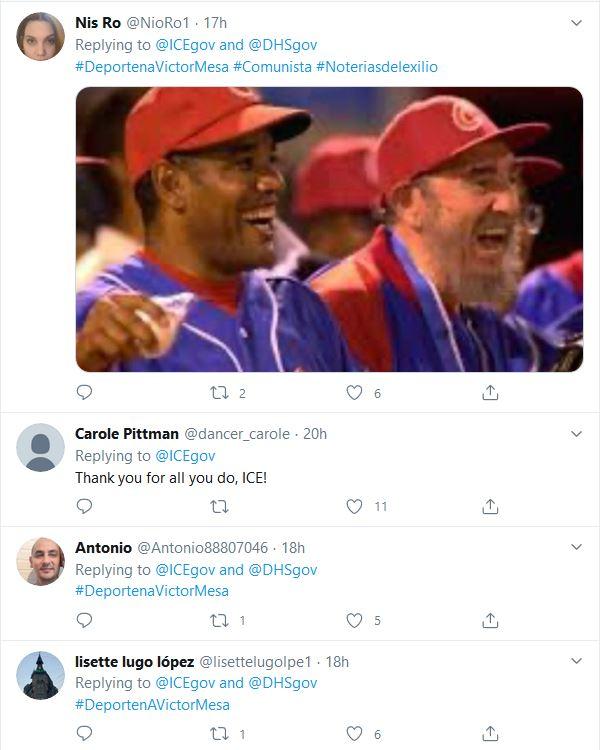The image size is (610, 750).
Task: Open @dancer_carole profile handle
Action: (237, 434)
